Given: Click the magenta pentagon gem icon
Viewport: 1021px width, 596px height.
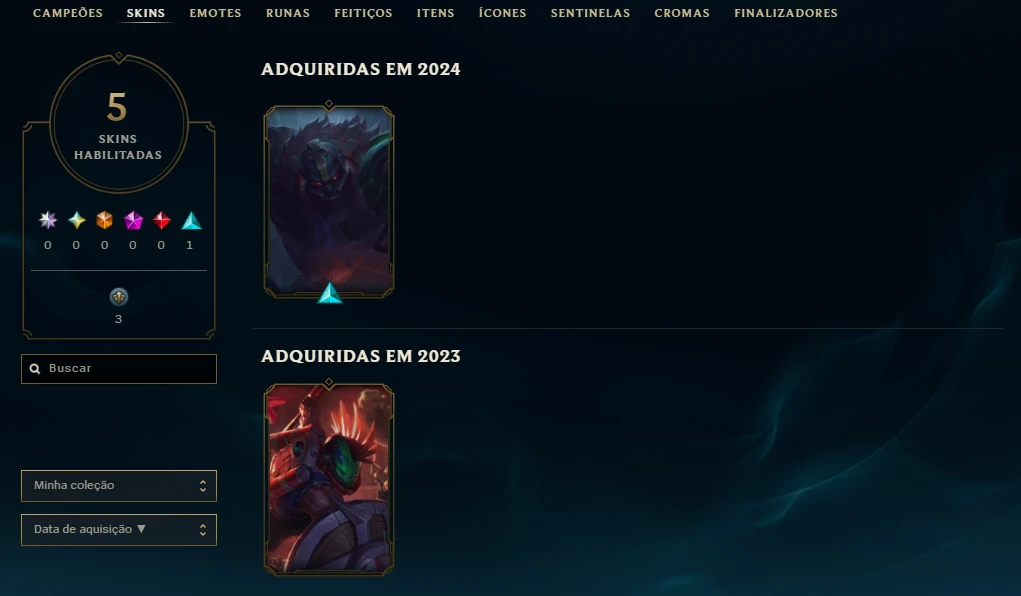Looking at the screenshot, I should pos(133,220).
